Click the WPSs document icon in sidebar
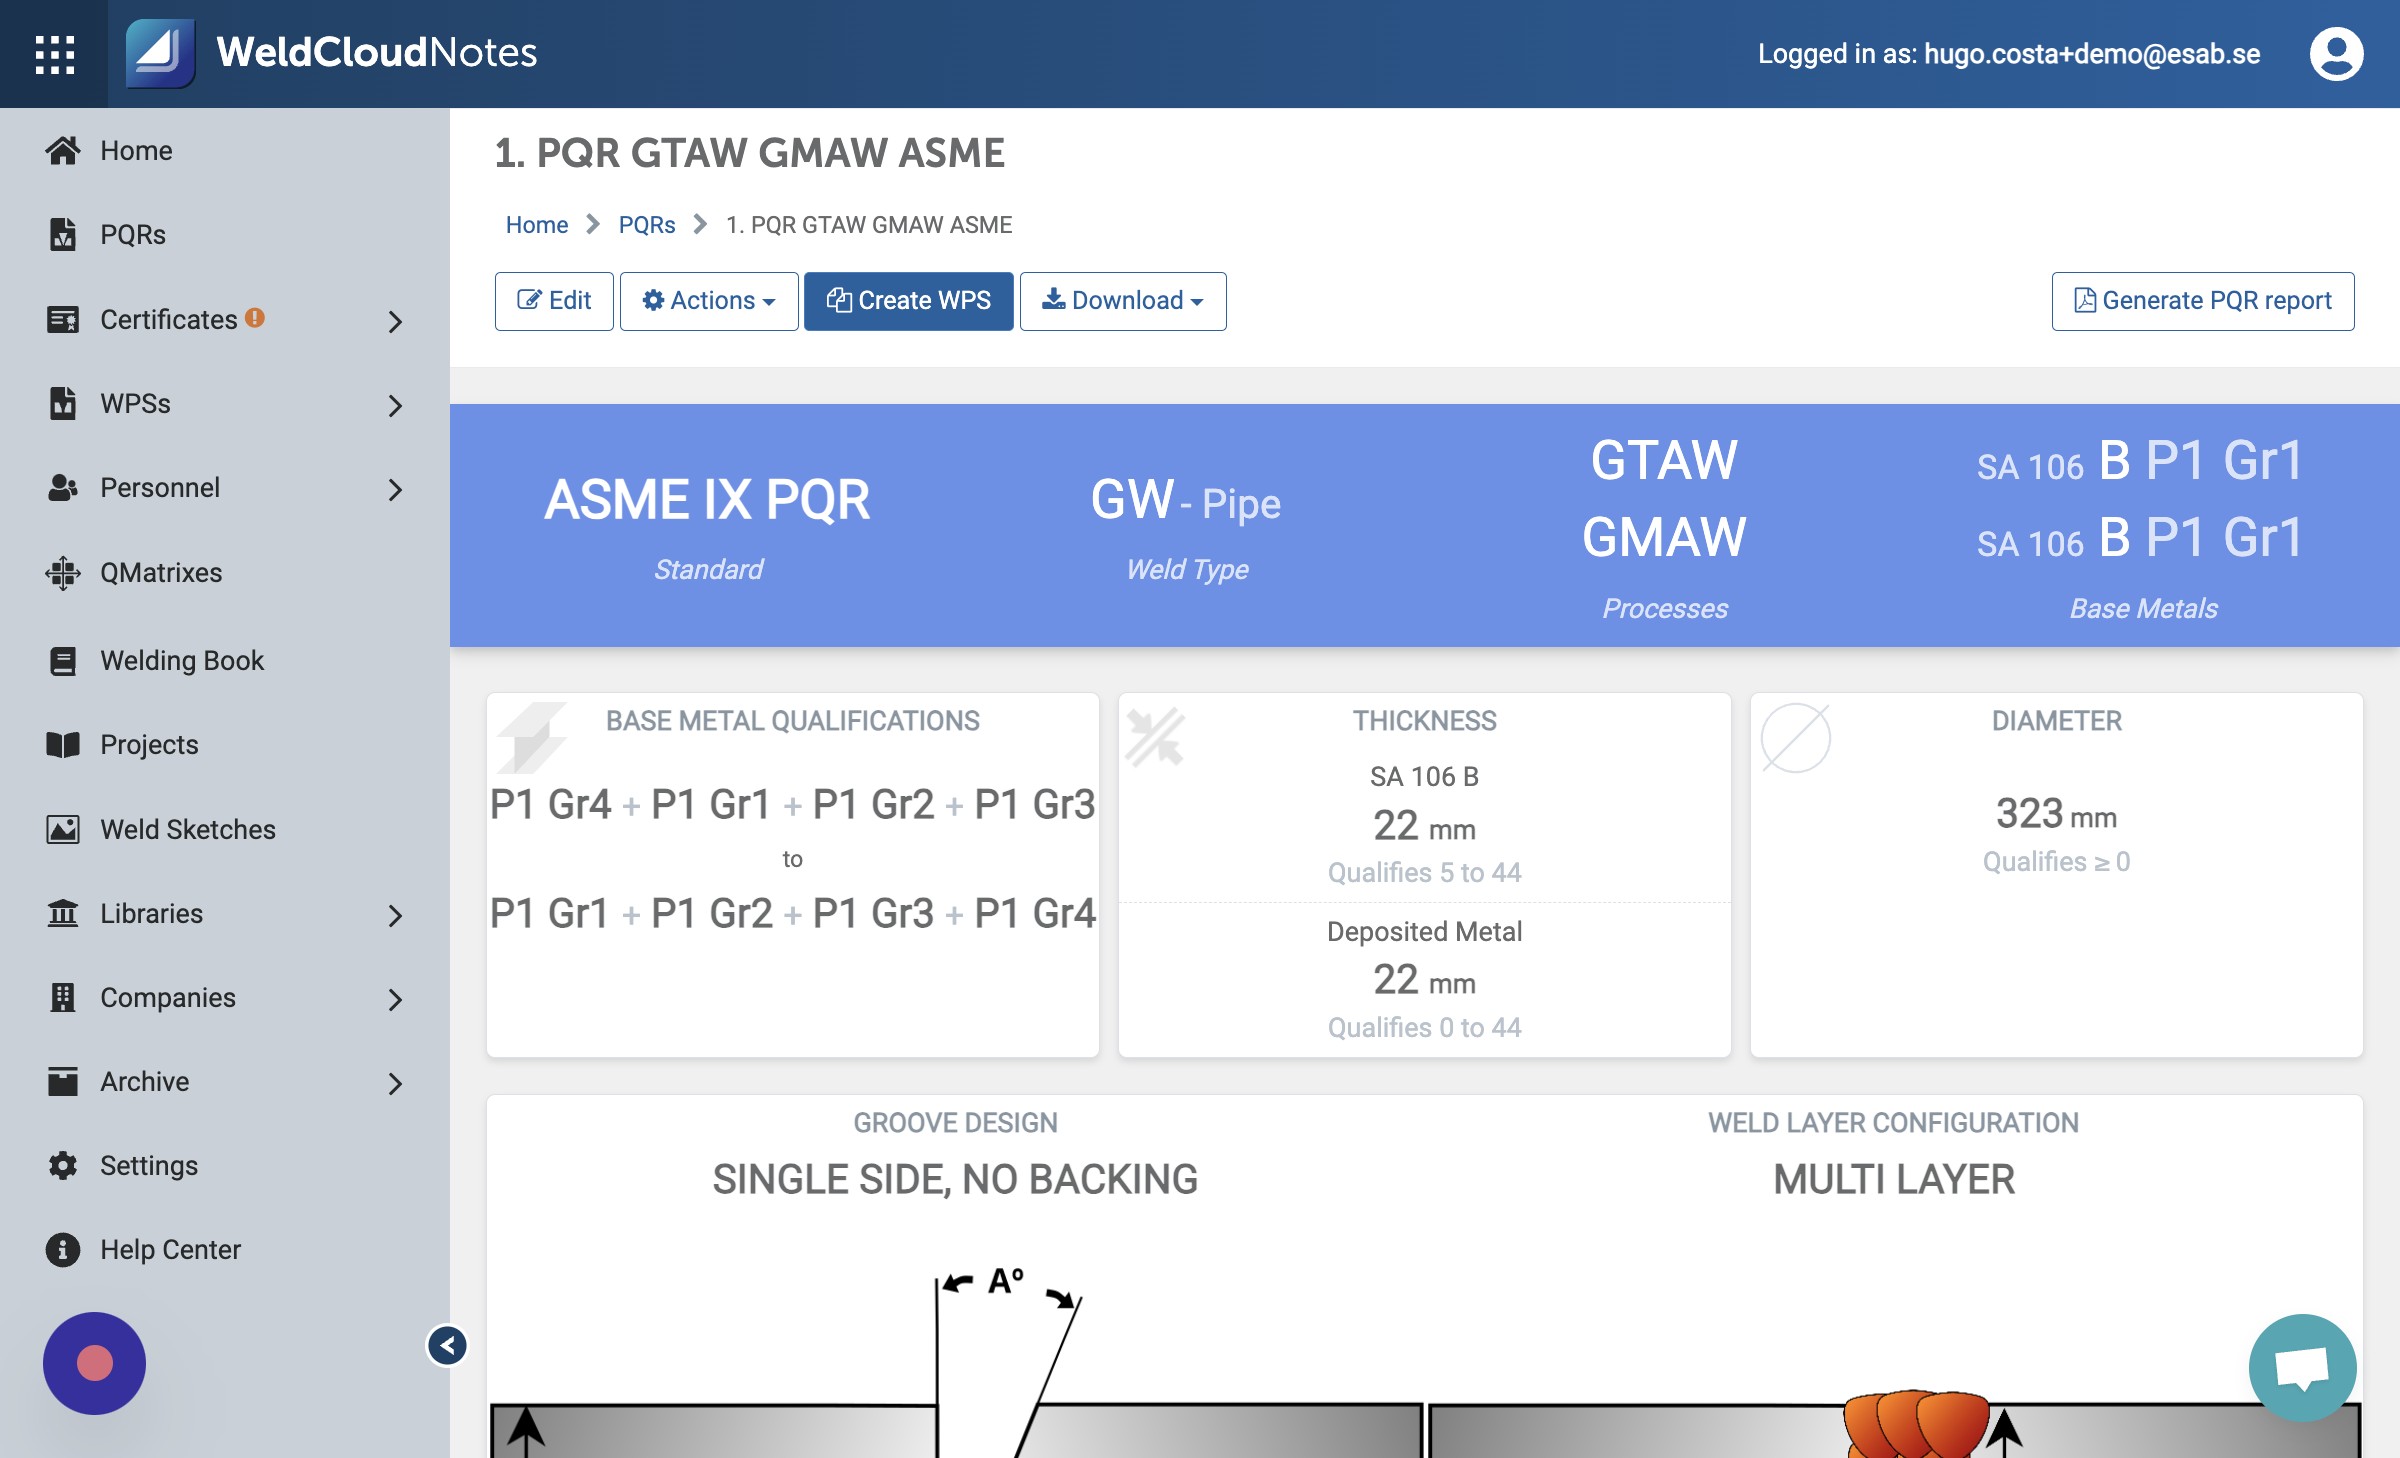The width and height of the screenshot is (2400, 1458). tap(62, 404)
